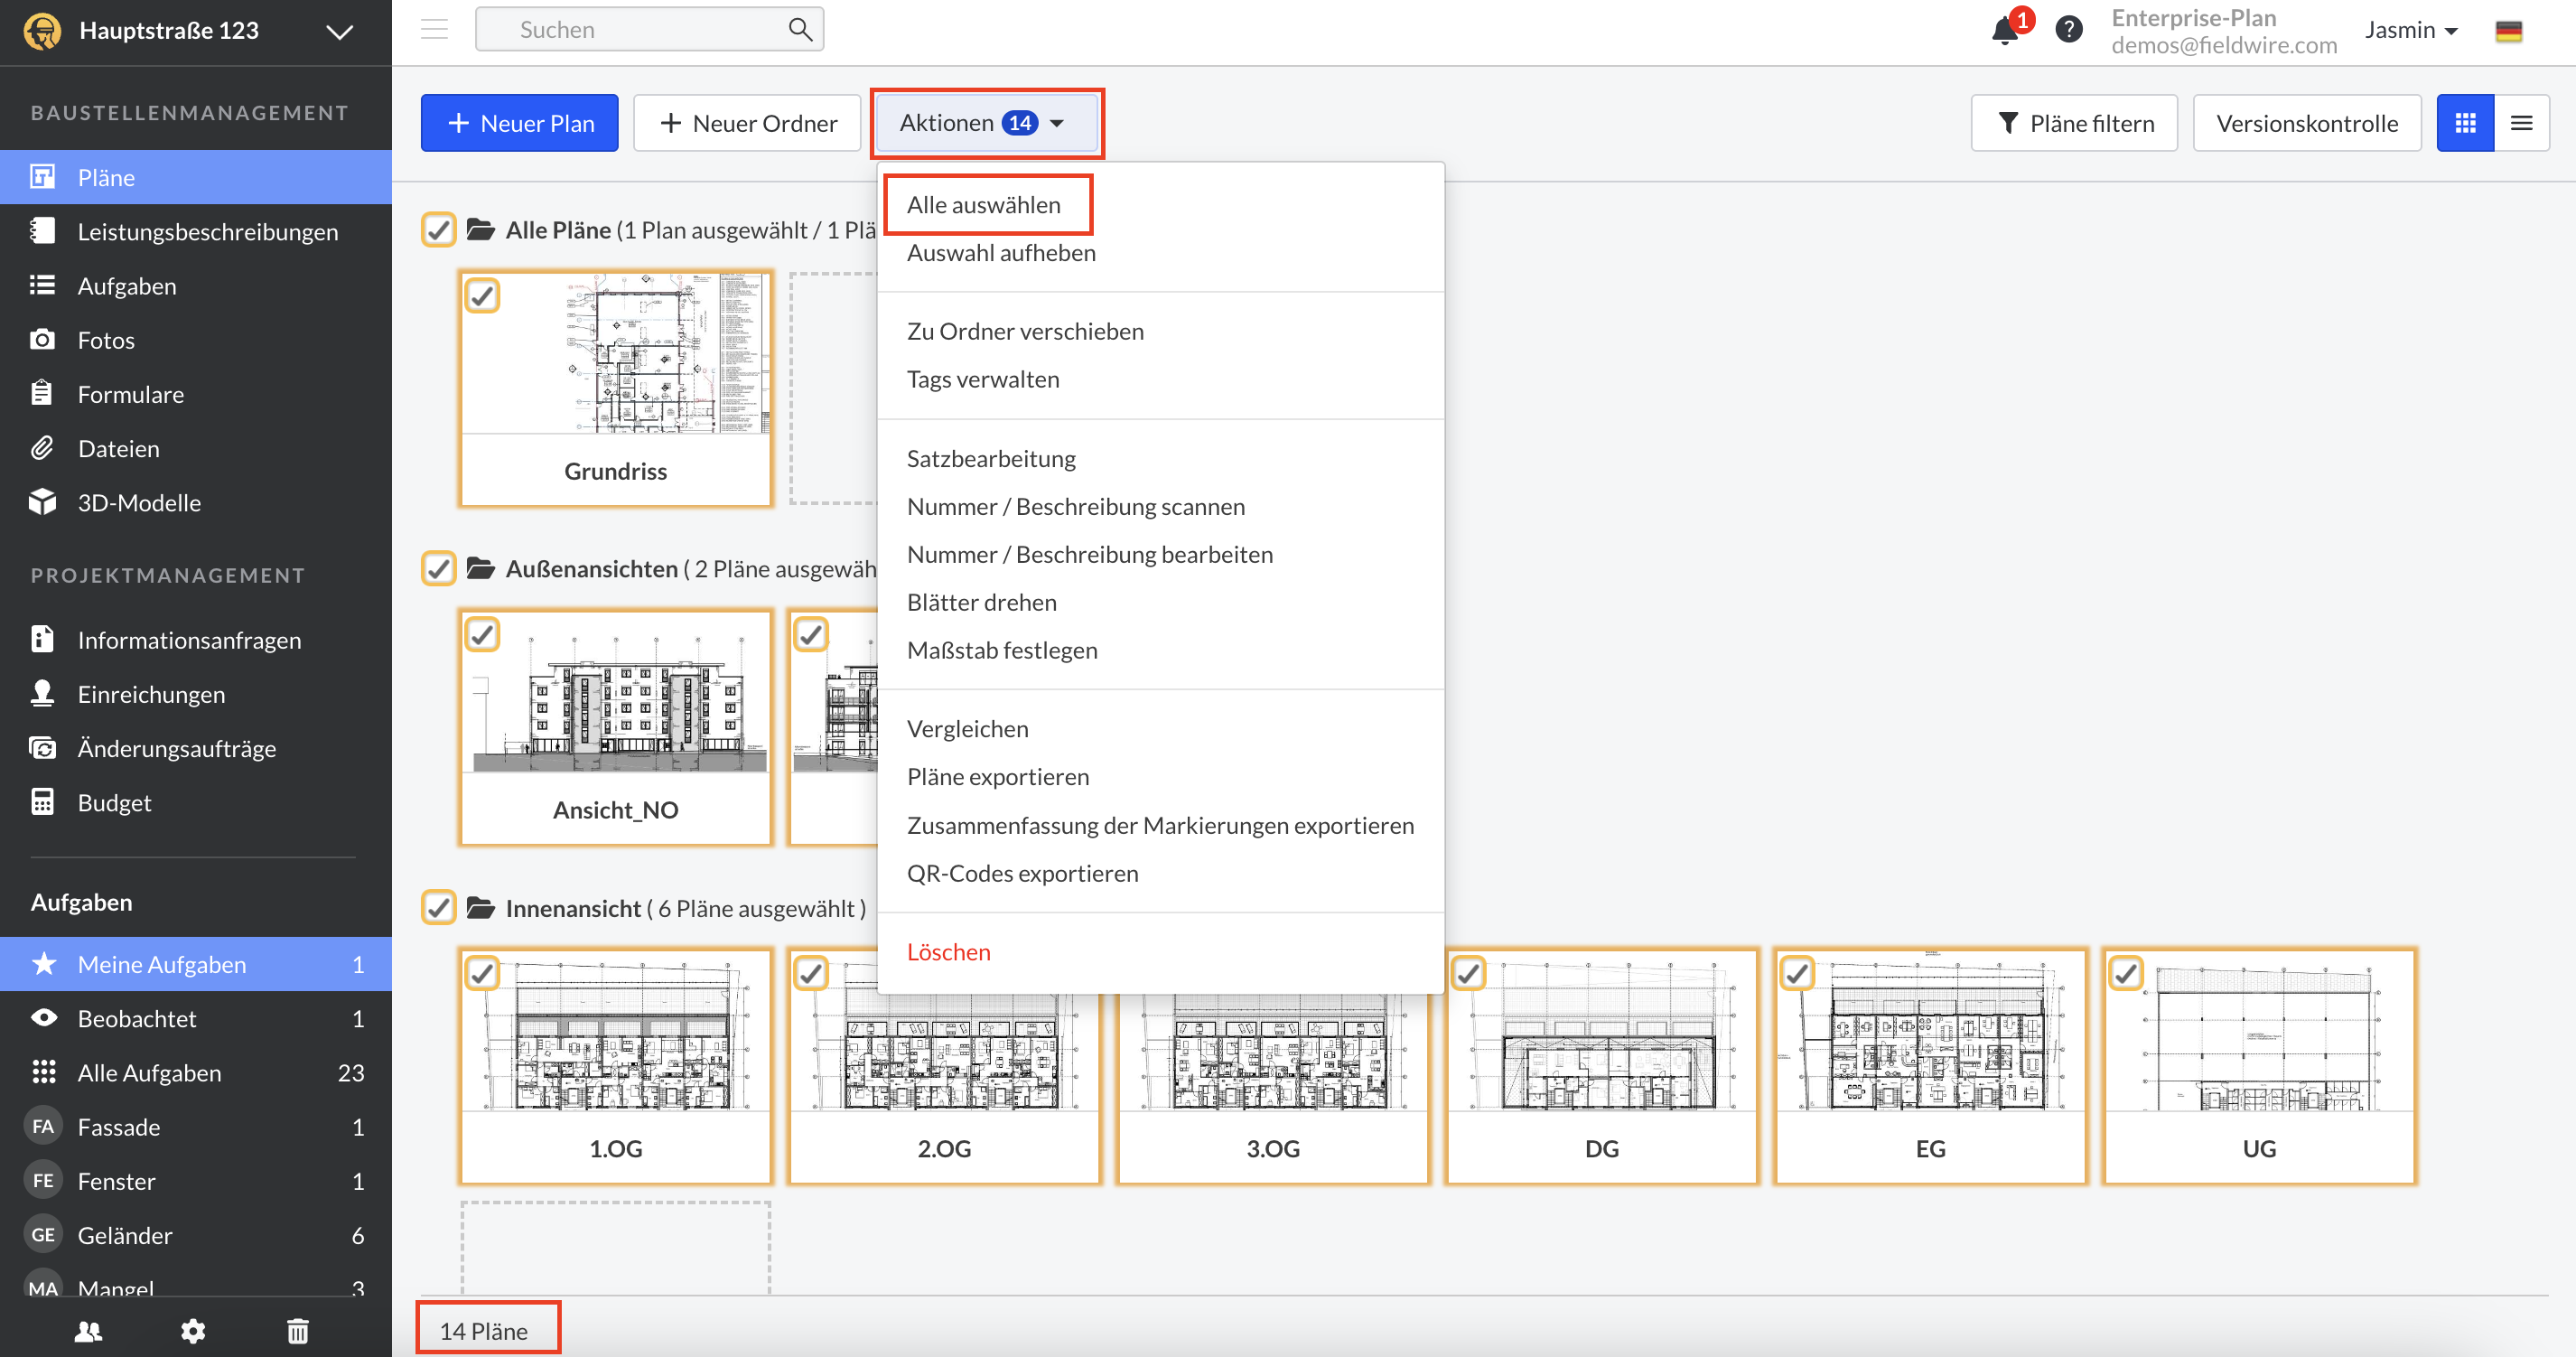The width and height of the screenshot is (2576, 1357).
Task: Toggle the Innenansicht folder checkbox
Action: (x=439, y=908)
